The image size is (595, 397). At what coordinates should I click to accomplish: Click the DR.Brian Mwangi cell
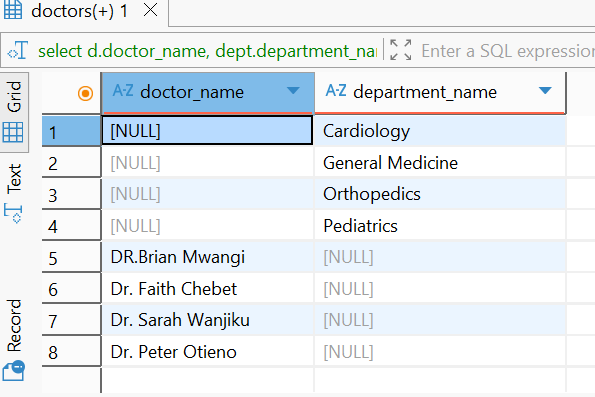[208, 257]
